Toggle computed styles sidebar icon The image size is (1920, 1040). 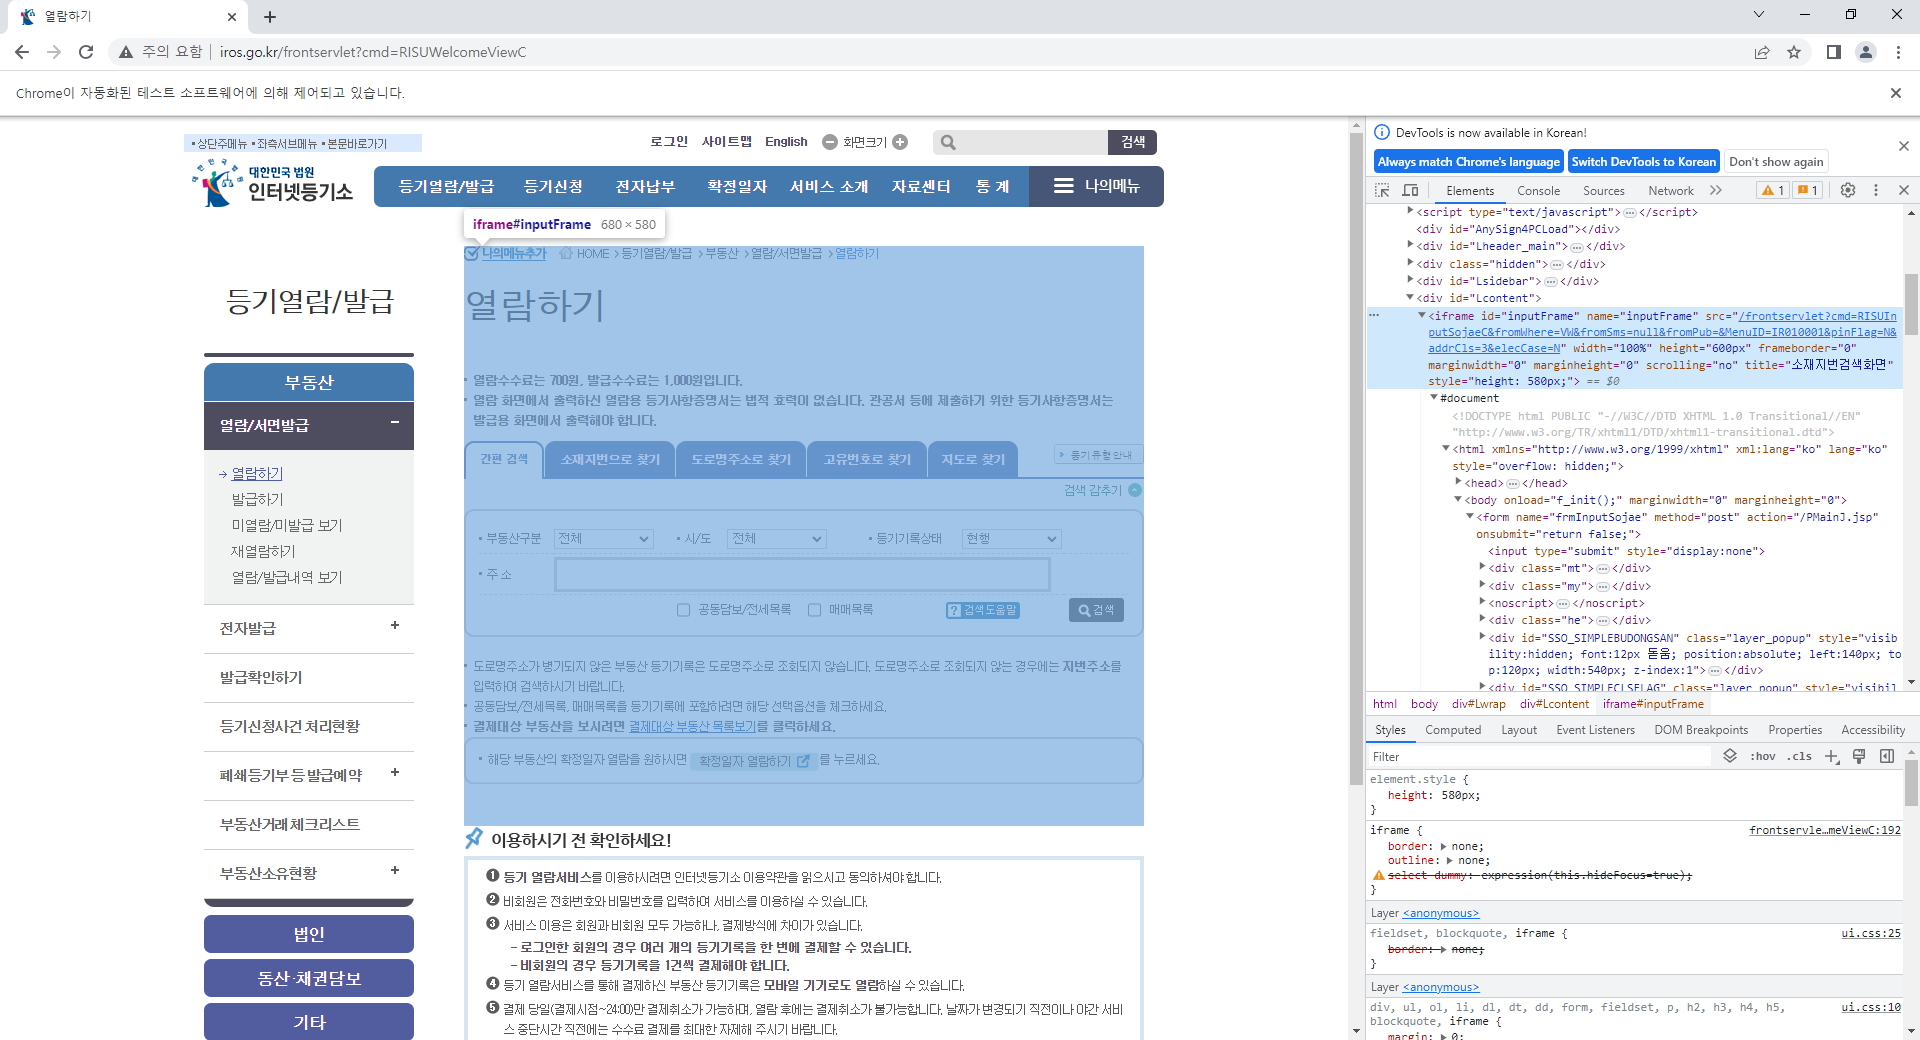1887,756
